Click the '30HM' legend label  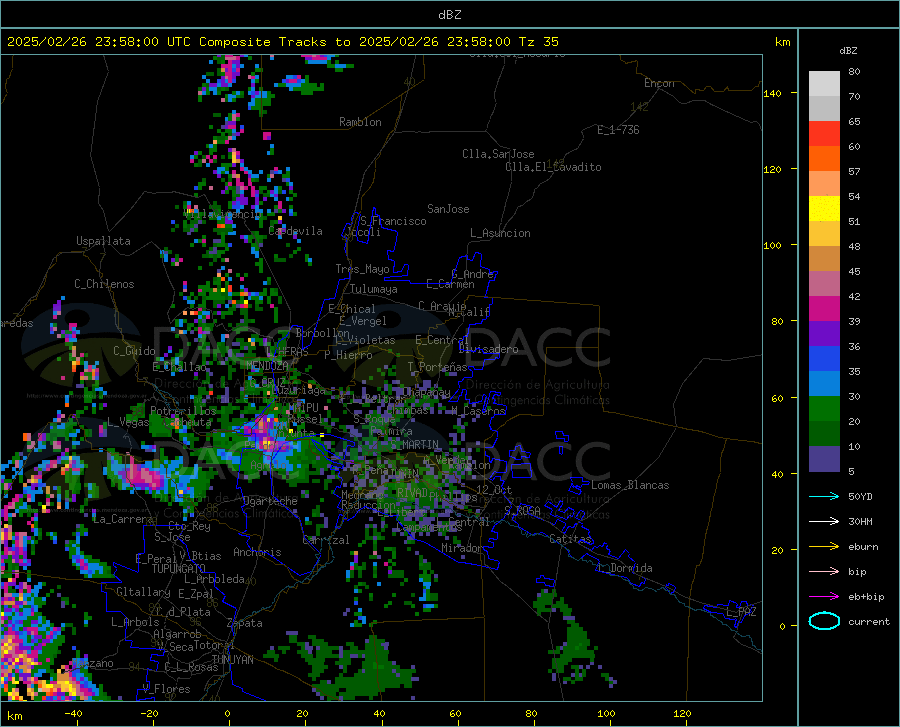(x=860, y=522)
